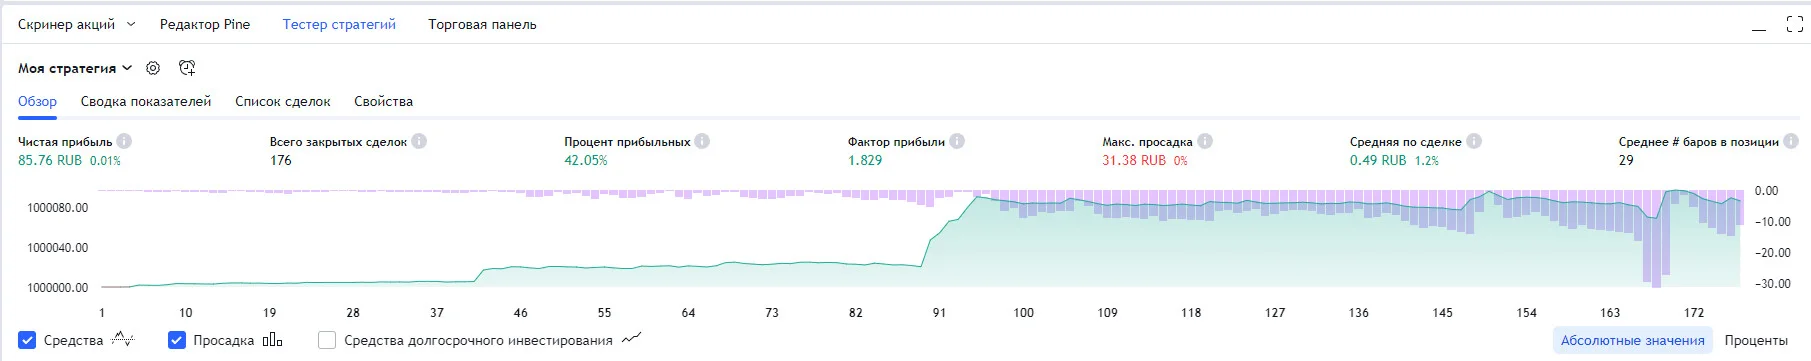Open the Список сделок tab

[x=283, y=101]
